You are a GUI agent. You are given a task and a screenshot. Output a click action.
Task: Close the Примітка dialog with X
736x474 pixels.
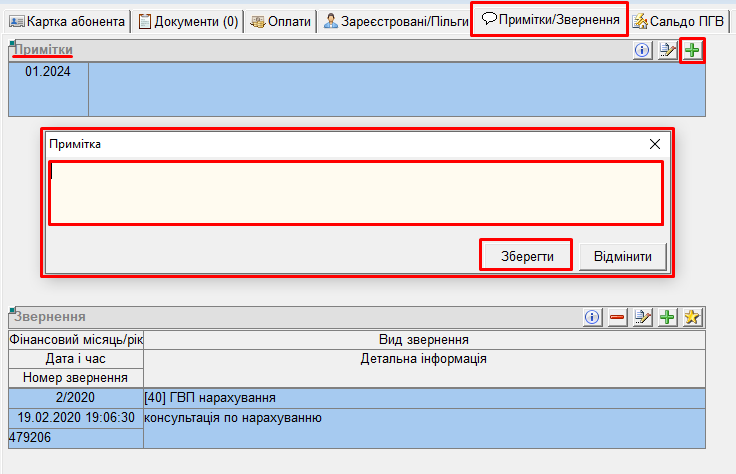pos(655,144)
